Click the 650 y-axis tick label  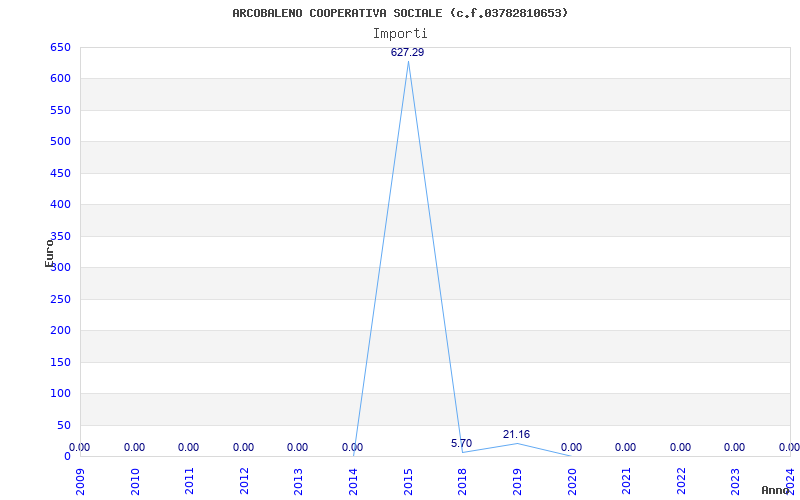click(60, 47)
